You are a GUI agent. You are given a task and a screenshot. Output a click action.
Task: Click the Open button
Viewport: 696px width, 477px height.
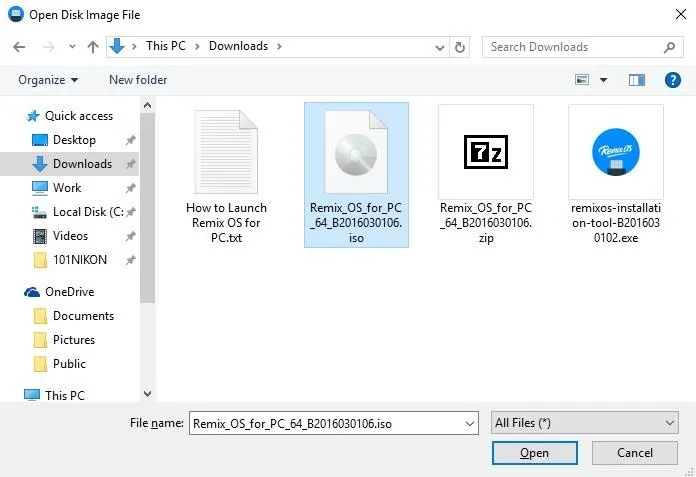pyautogui.click(x=534, y=453)
